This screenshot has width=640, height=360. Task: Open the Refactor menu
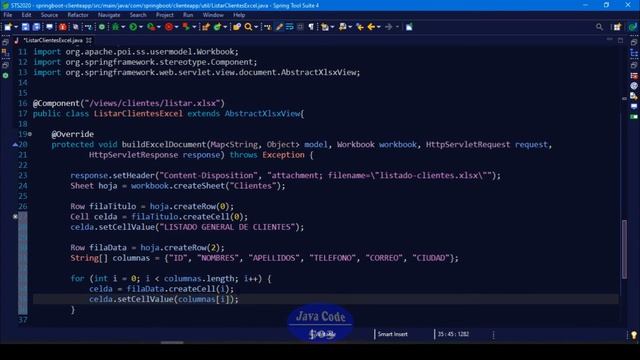[x=78, y=15]
